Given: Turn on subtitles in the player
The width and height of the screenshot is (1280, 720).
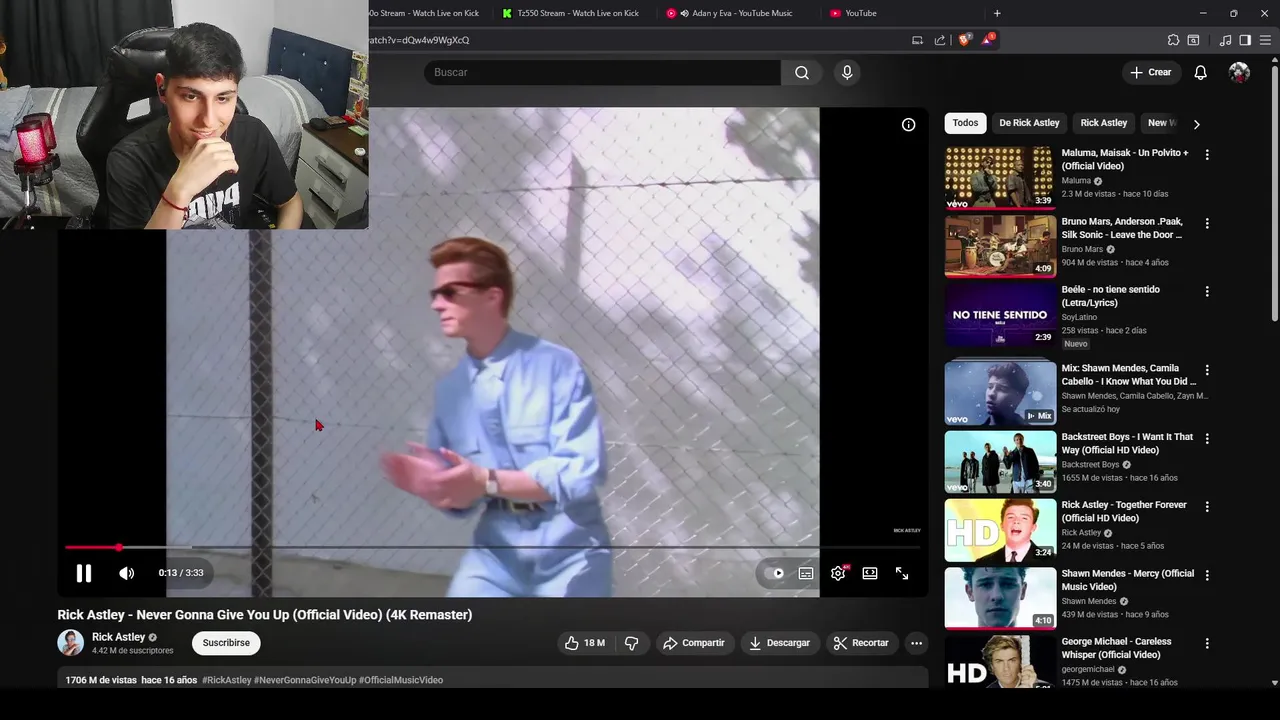Looking at the screenshot, I should (806, 573).
